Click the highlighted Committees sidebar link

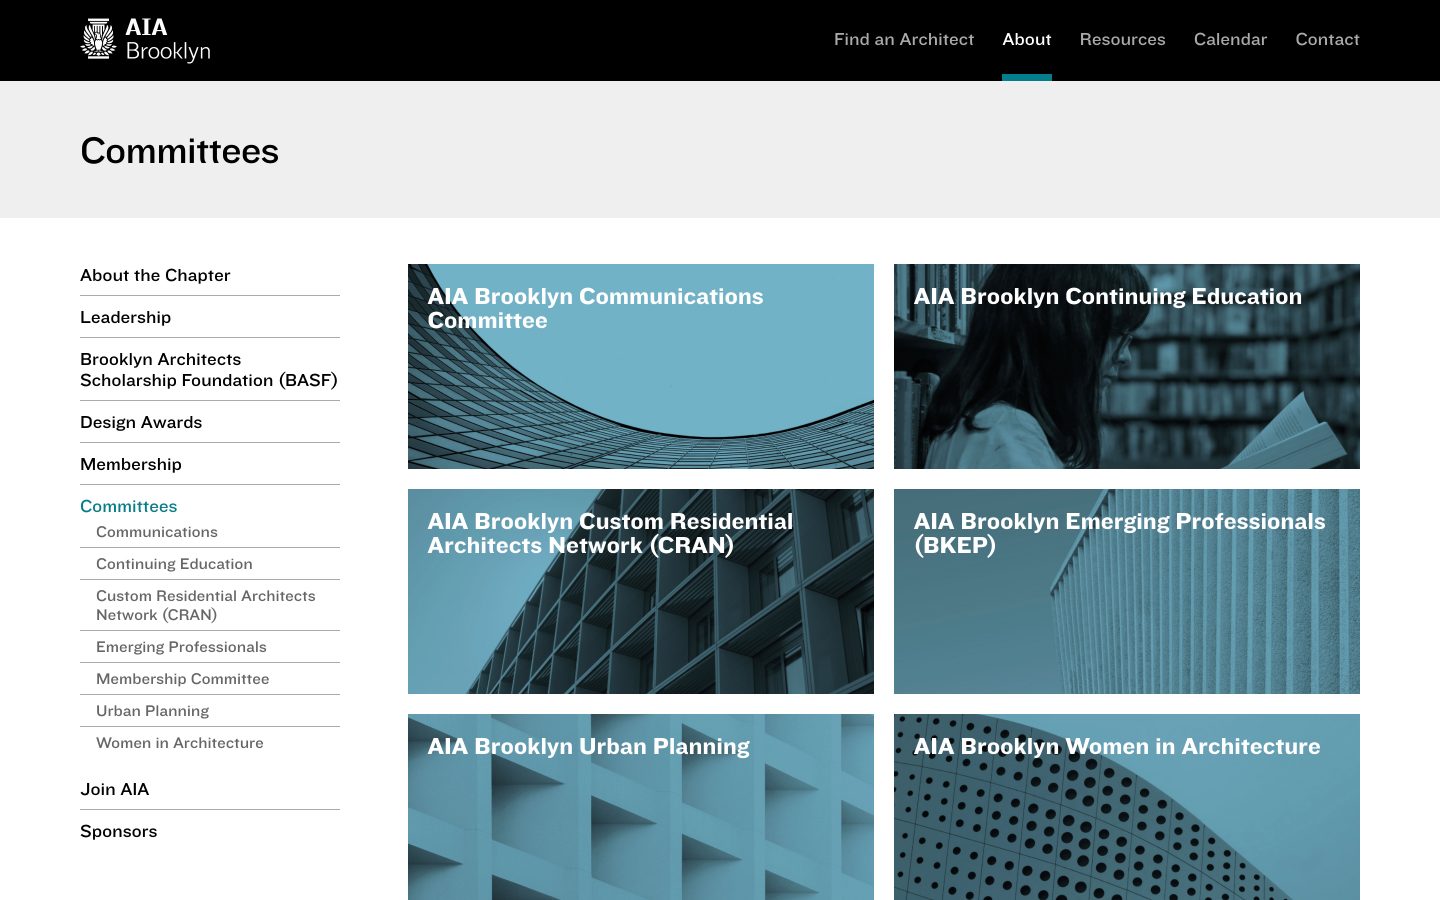point(128,506)
